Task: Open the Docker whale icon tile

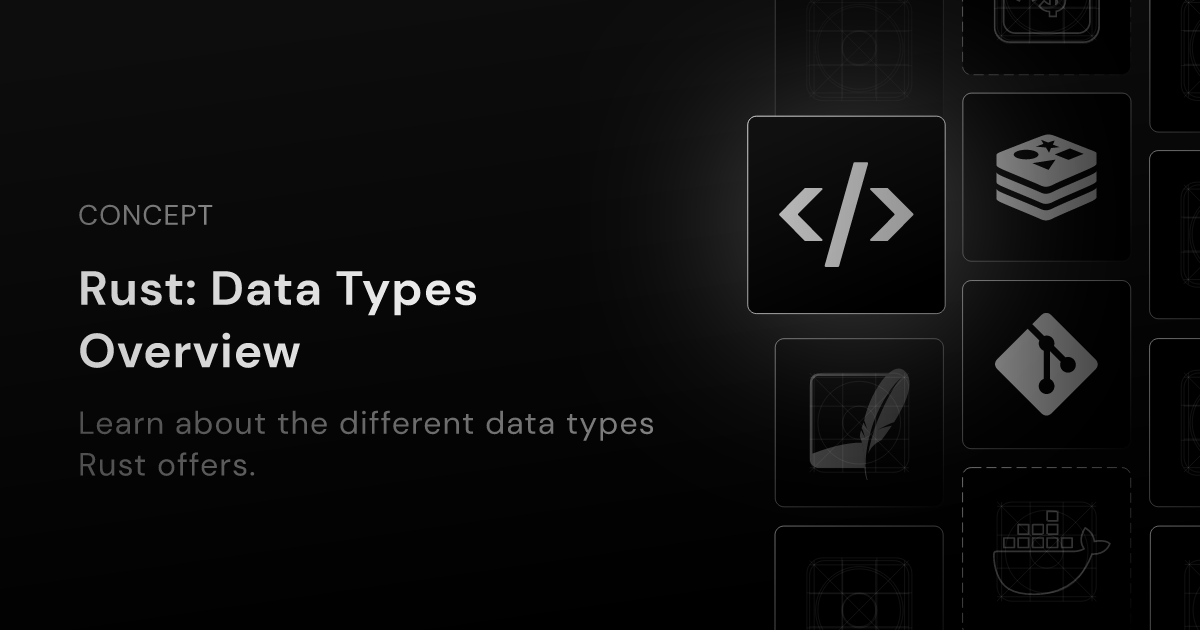Action: pyautogui.click(x=1046, y=548)
